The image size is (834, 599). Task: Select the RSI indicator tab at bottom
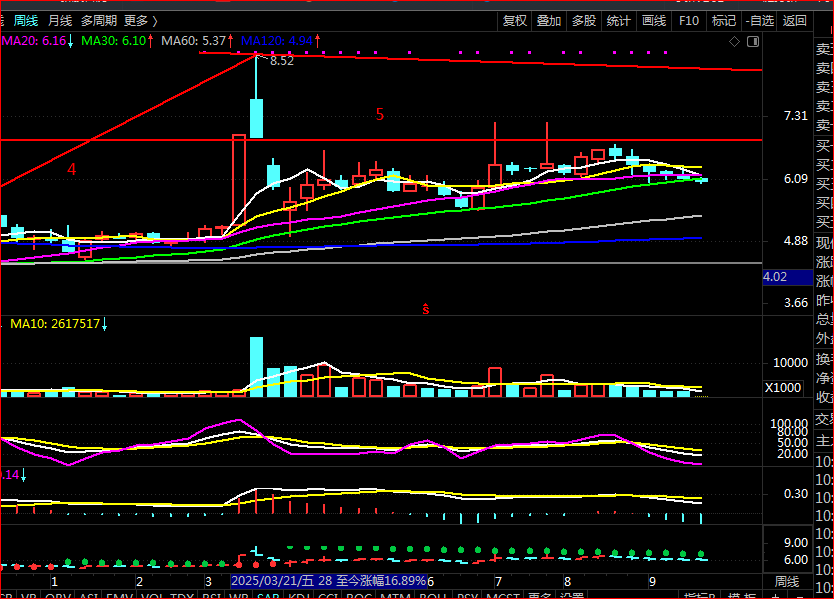point(211,595)
